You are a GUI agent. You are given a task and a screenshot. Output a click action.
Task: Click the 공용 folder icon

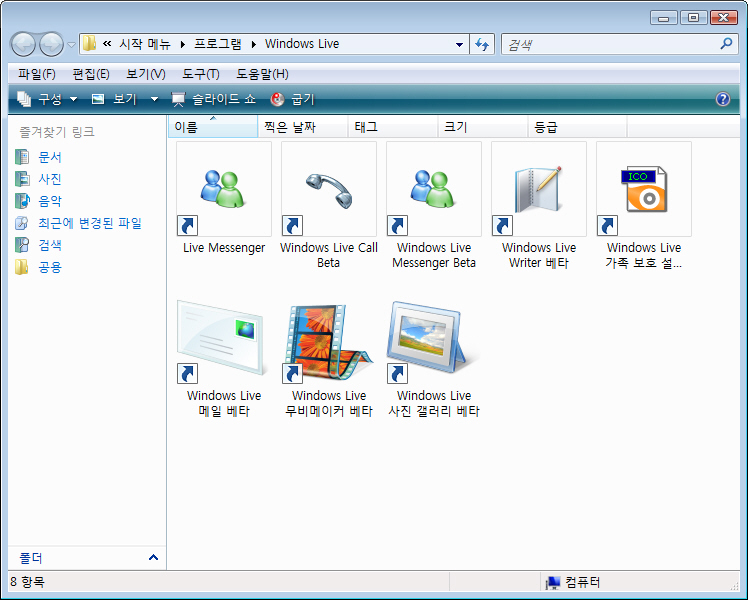tap(22, 267)
